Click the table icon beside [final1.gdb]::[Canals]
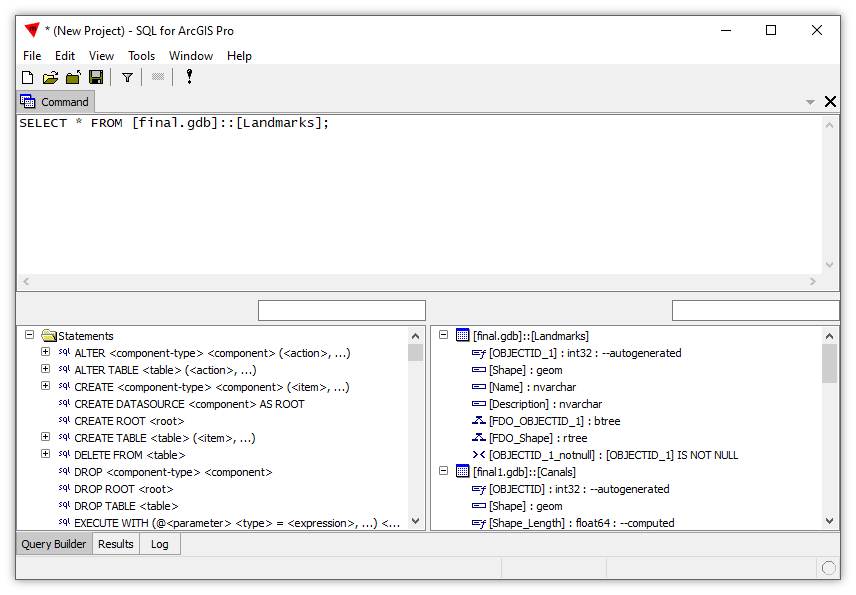856x595 pixels. (x=462, y=471)
